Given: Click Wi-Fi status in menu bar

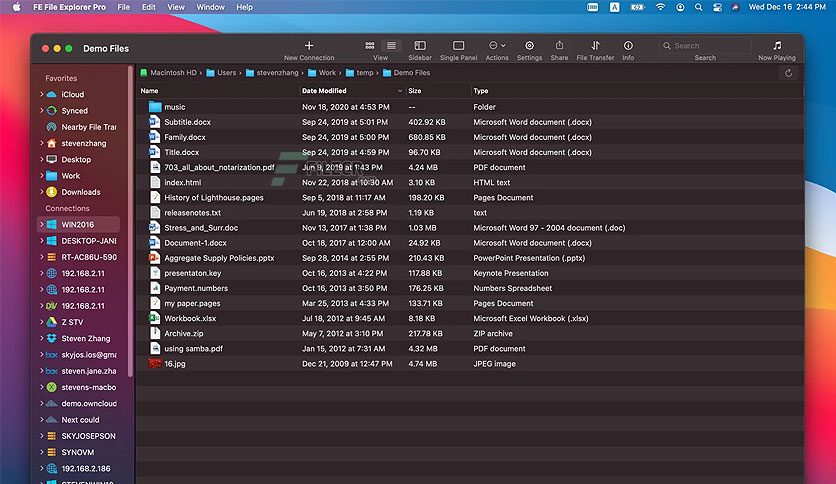Looking at the screenshot, I should tap(661, 7).
